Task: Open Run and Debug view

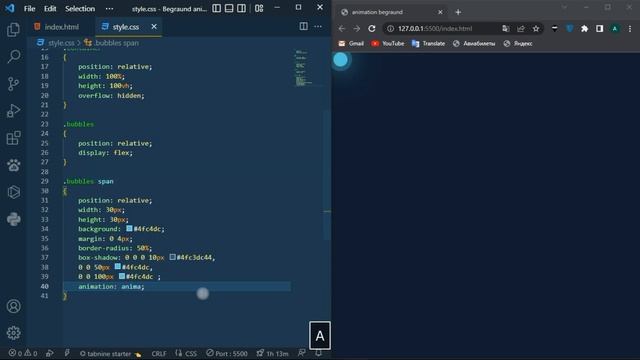Action: point(13,111)
